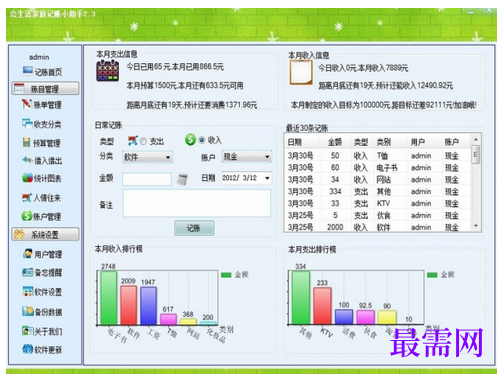The image size is (502, 374).
Task: Click the calendar icon in 本月支出信息
Action: (x=108, y=71)
